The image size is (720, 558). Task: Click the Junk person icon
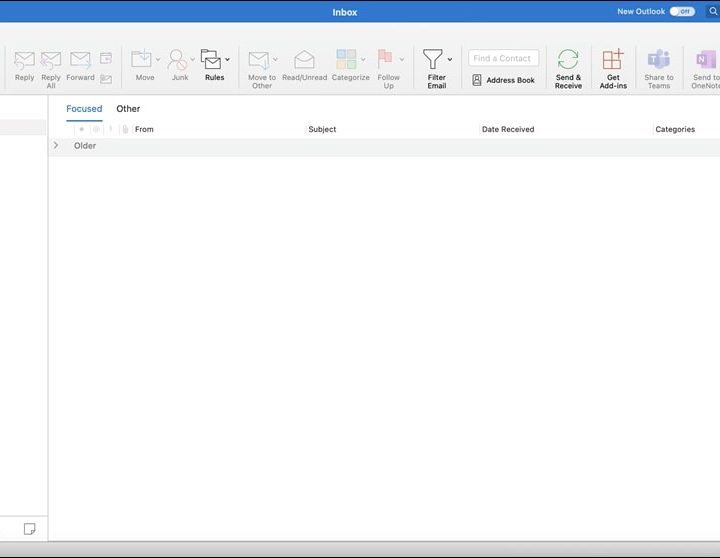pyautogui.click(x=178, y=60)
